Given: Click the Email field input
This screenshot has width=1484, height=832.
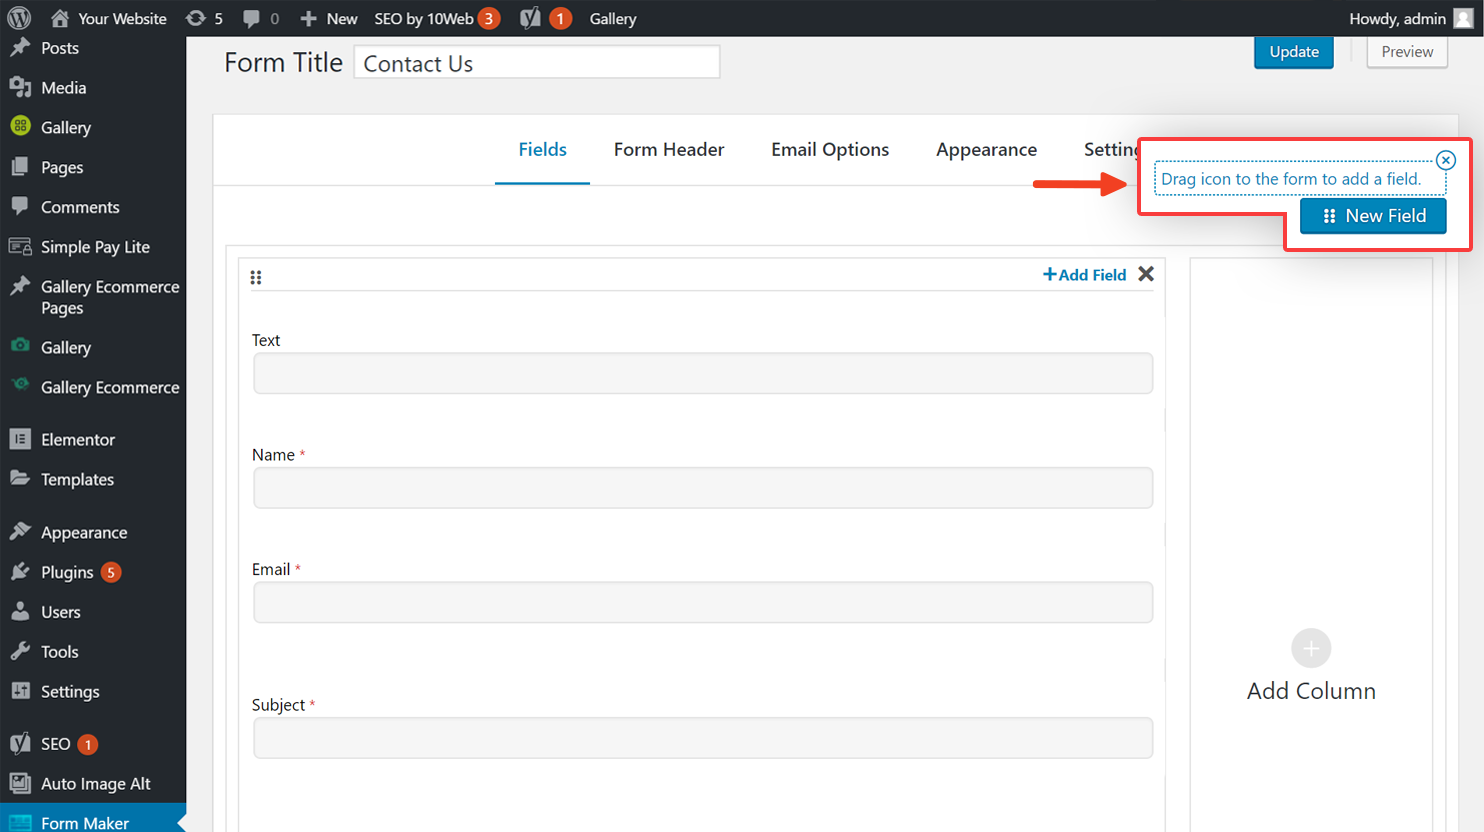Looking at the screenshot, I should click(x=703, y=602).
